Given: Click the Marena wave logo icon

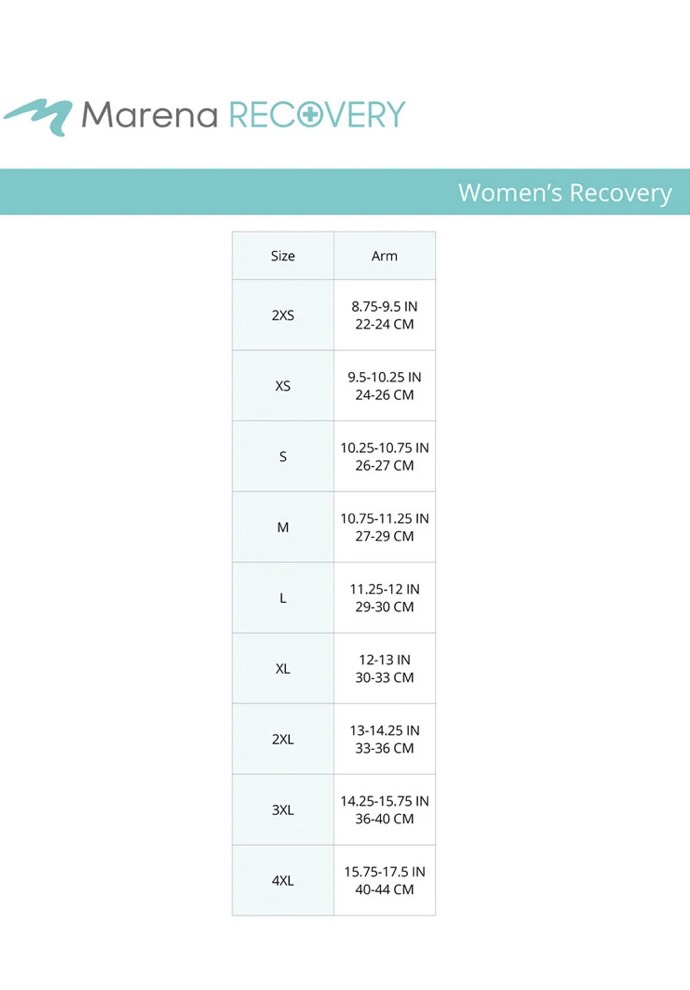Looking at the screenshot, I should click(38, 116).
